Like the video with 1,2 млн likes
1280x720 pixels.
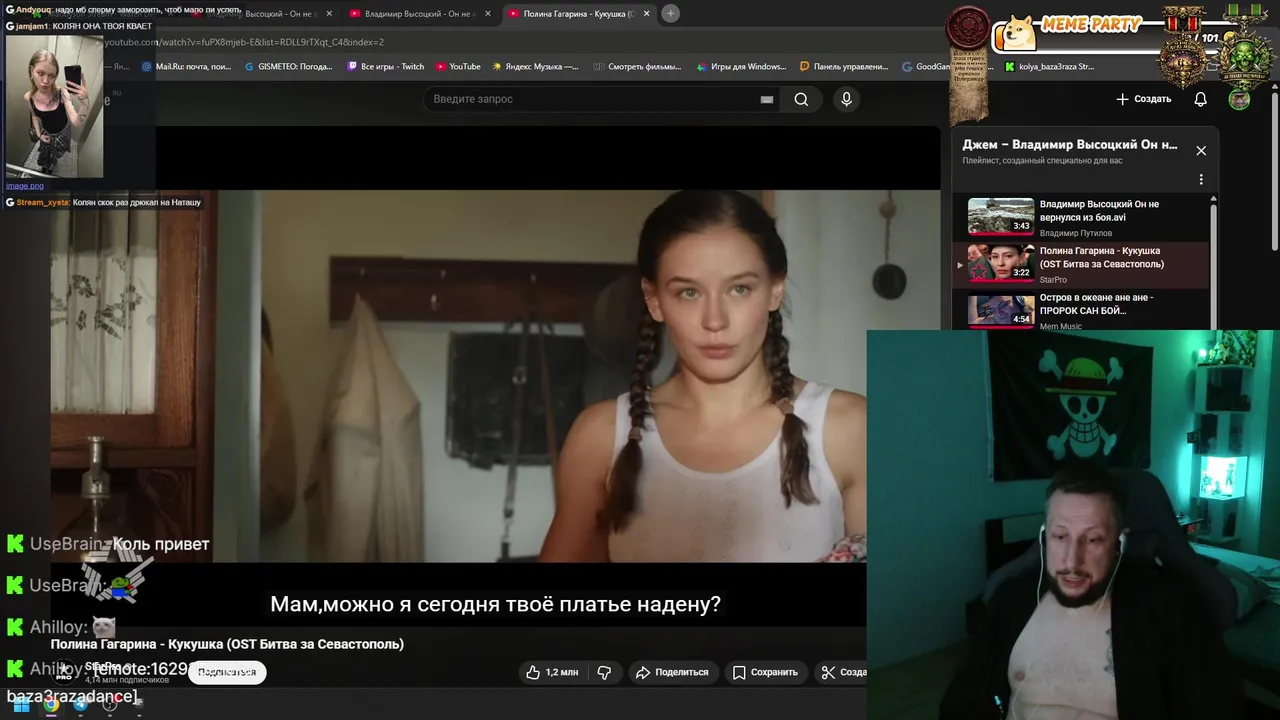pos(552,672)
